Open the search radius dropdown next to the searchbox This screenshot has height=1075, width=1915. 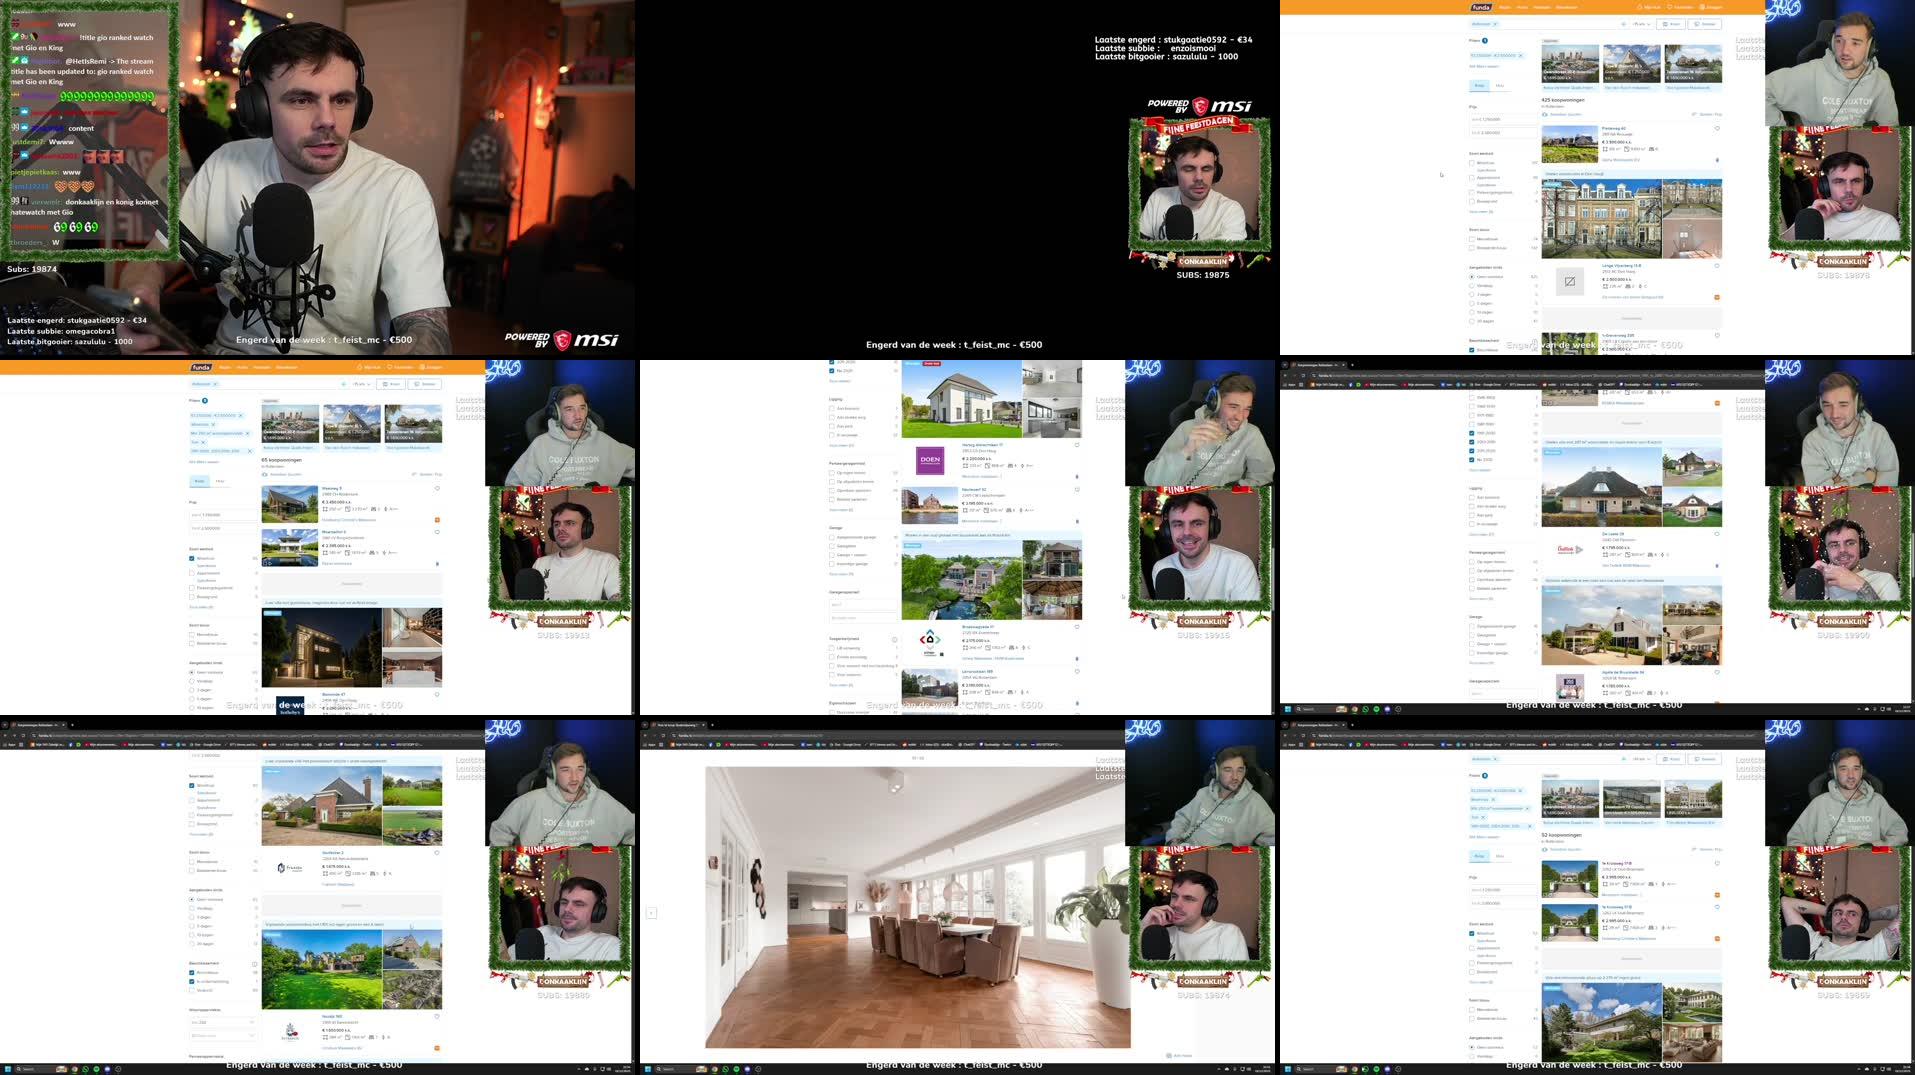(x=1642, y=24)
